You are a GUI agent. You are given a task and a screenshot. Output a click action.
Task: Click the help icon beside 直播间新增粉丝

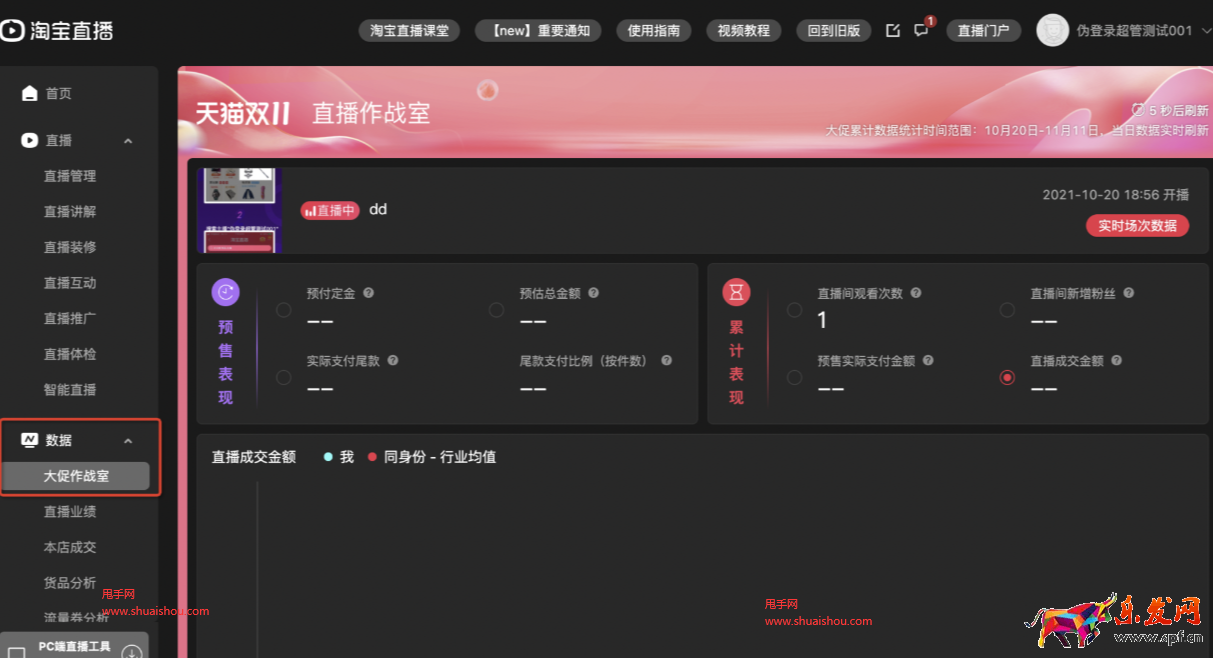click(1129, 293)
